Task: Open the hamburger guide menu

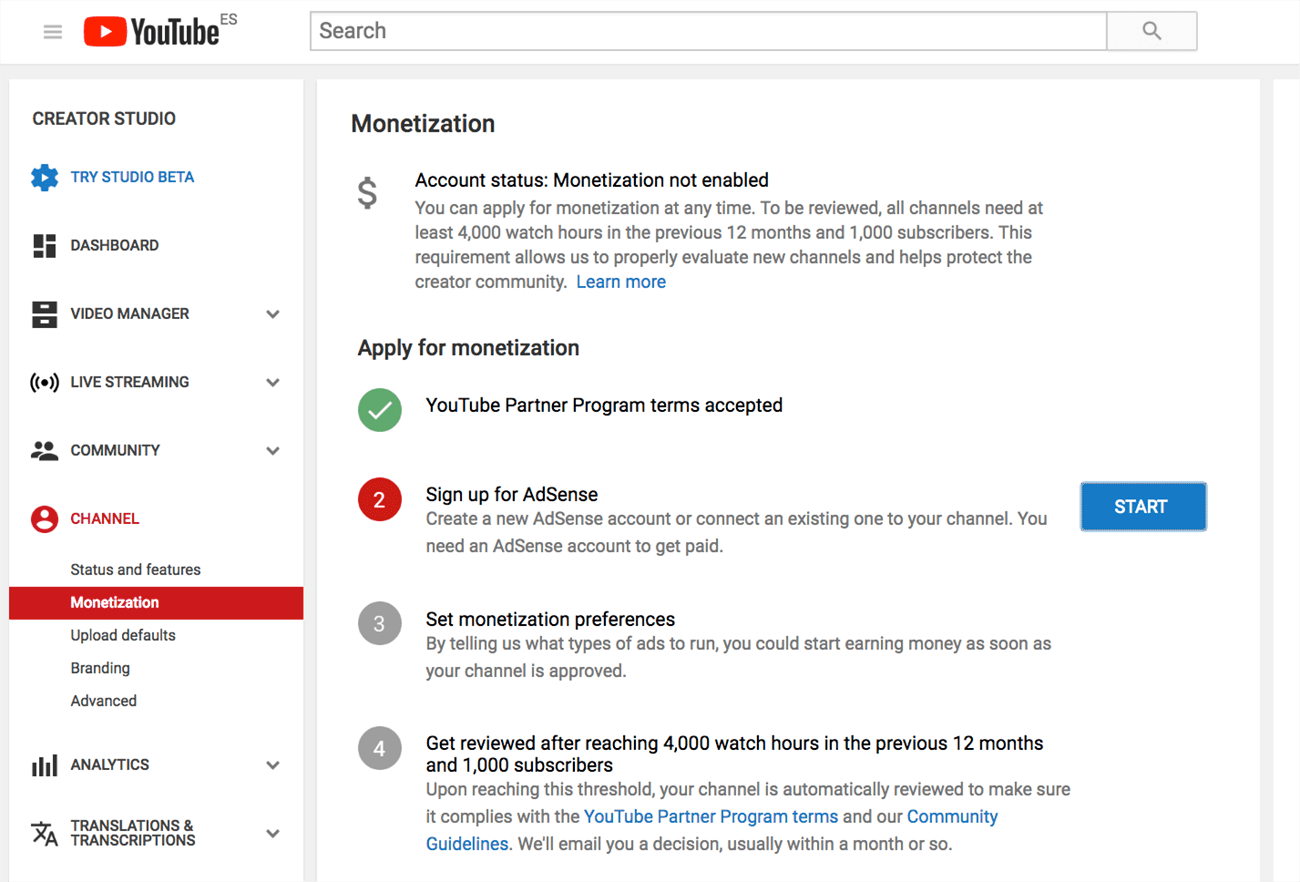Action: (53, 32)
